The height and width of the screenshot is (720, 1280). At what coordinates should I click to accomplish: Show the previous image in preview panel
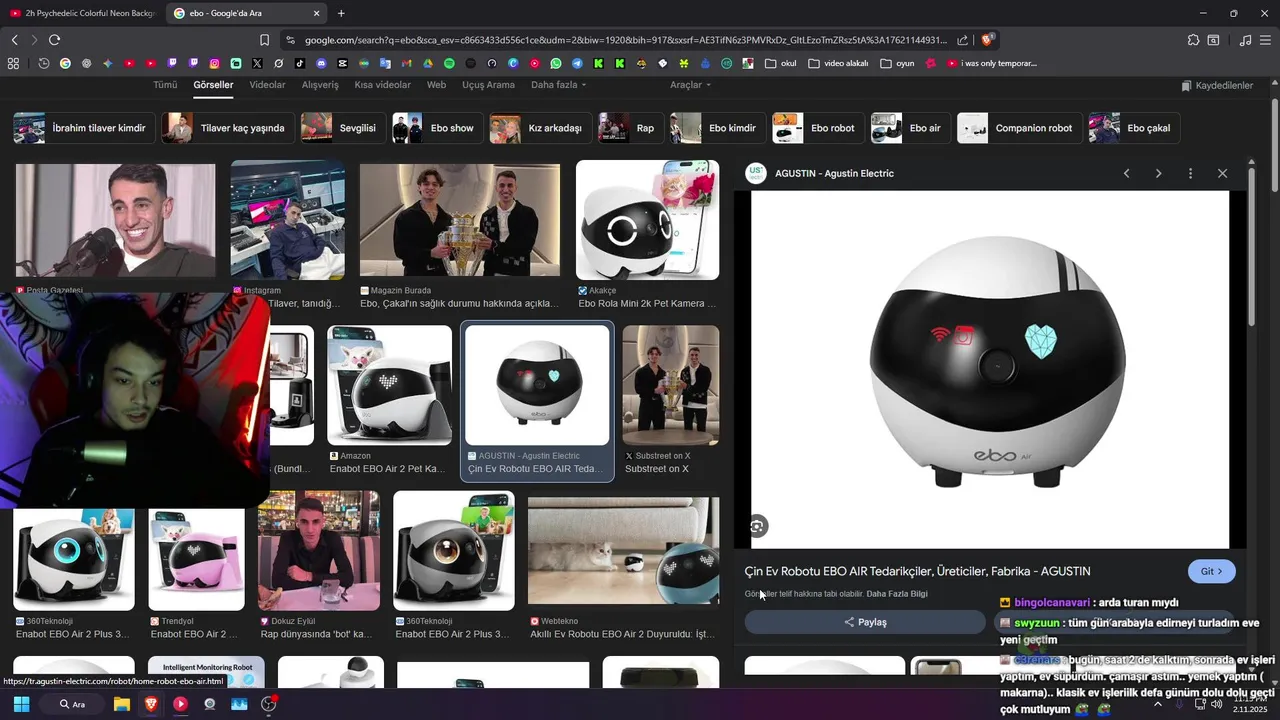[1126, 173]
